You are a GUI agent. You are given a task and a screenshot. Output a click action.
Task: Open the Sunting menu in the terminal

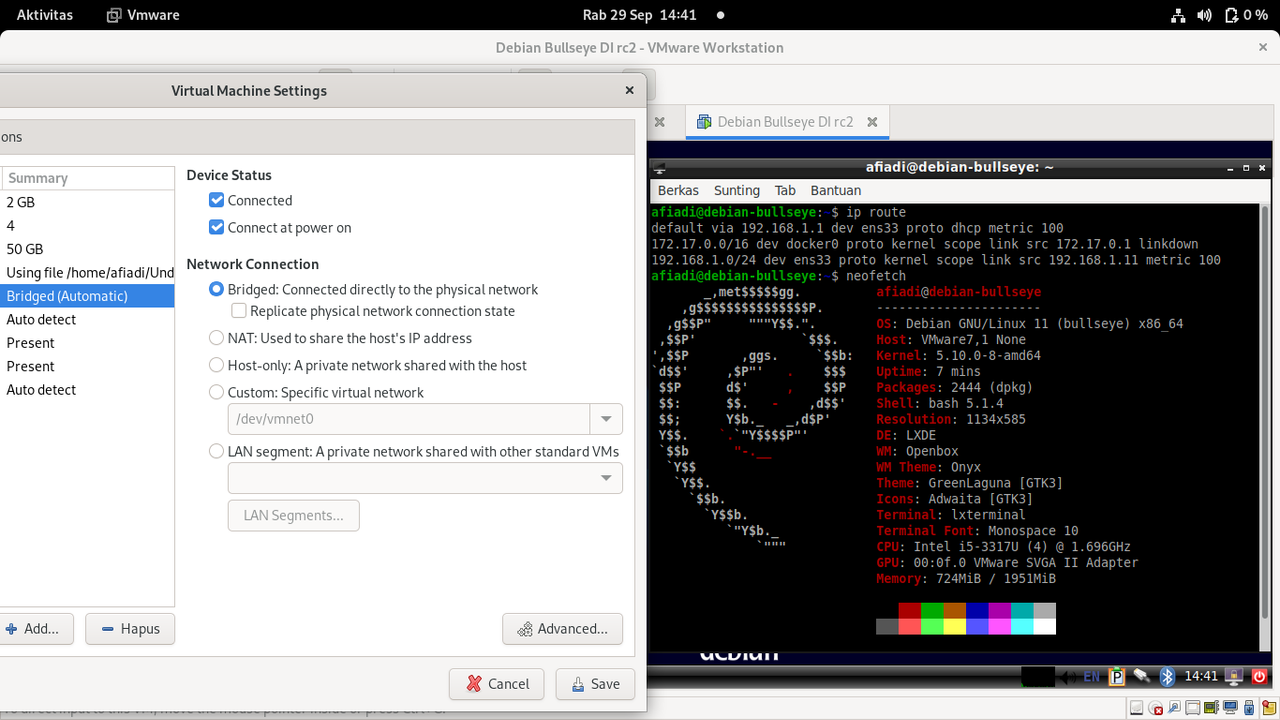coord(737,190)
